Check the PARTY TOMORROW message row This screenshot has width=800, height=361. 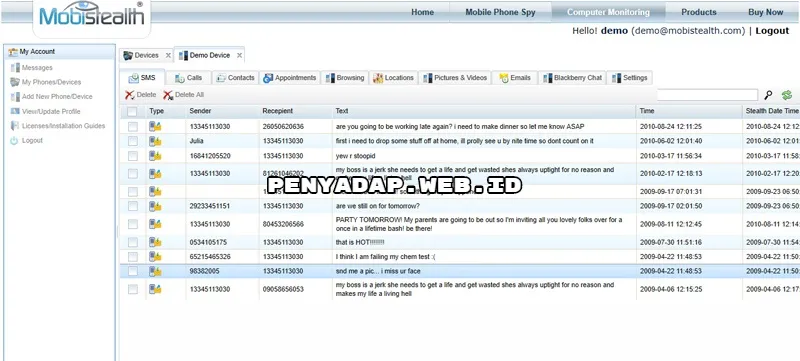(133, 224)
